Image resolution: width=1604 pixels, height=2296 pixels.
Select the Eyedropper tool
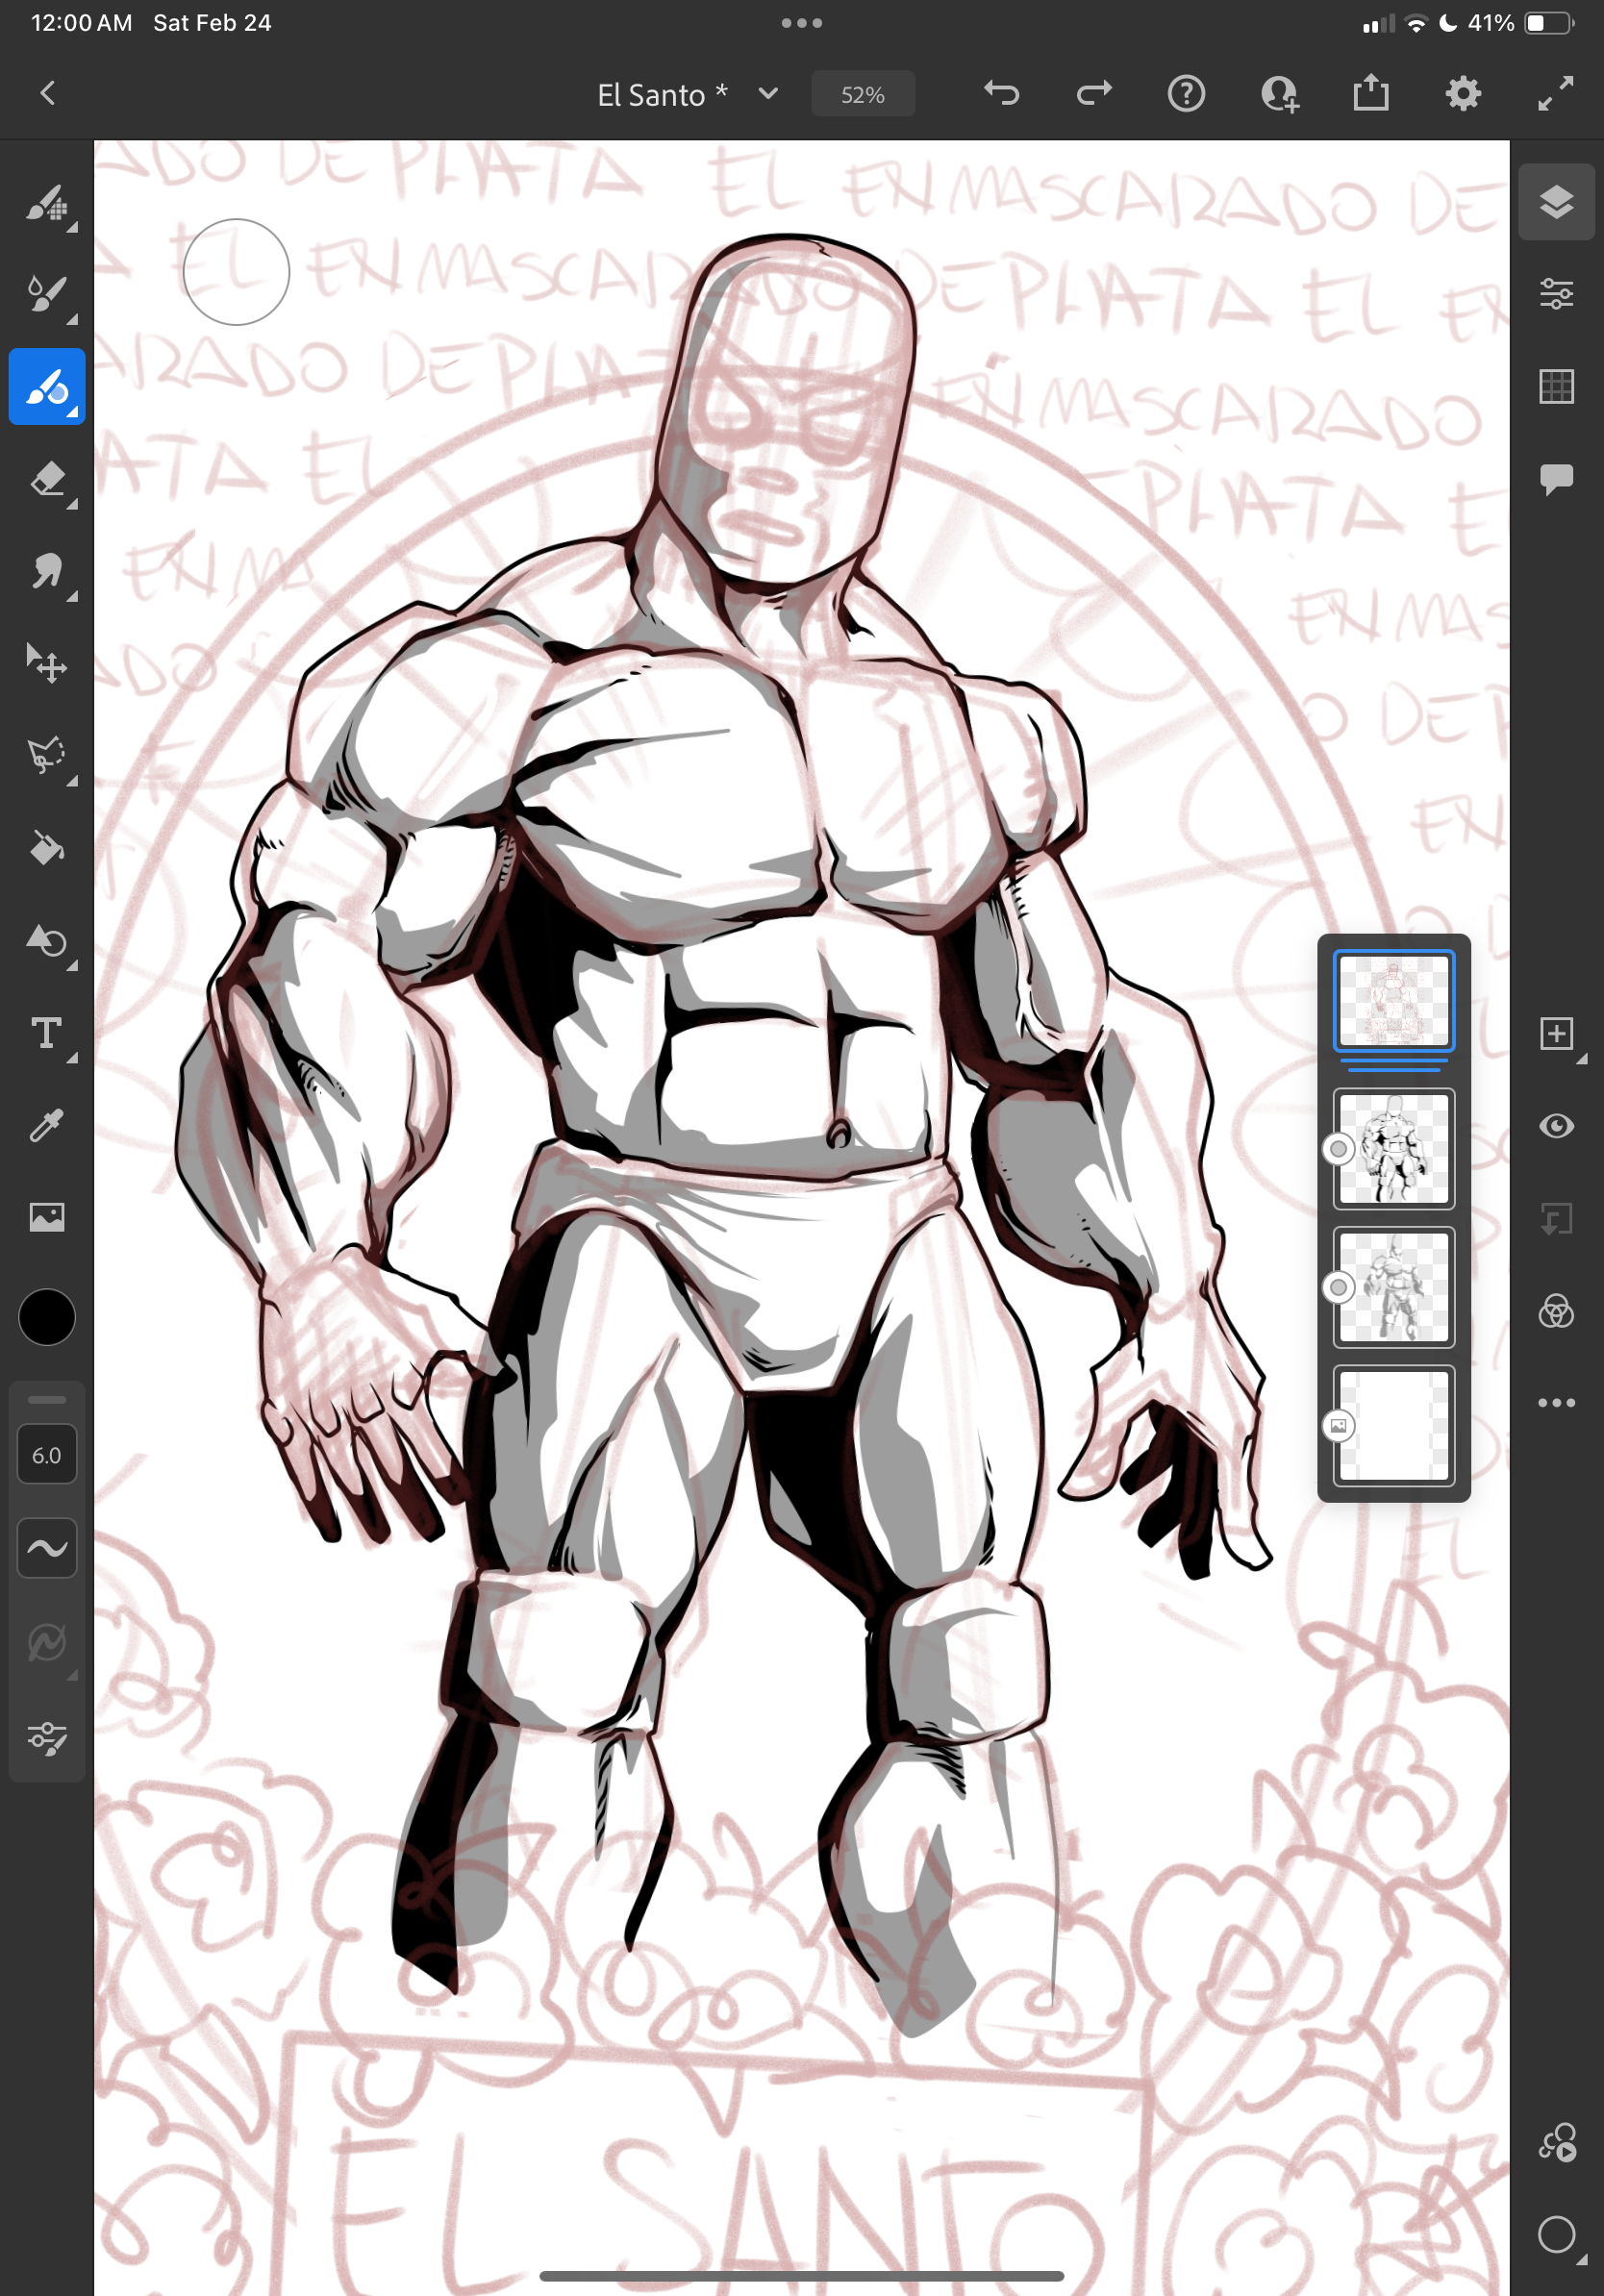point(47,1125)
